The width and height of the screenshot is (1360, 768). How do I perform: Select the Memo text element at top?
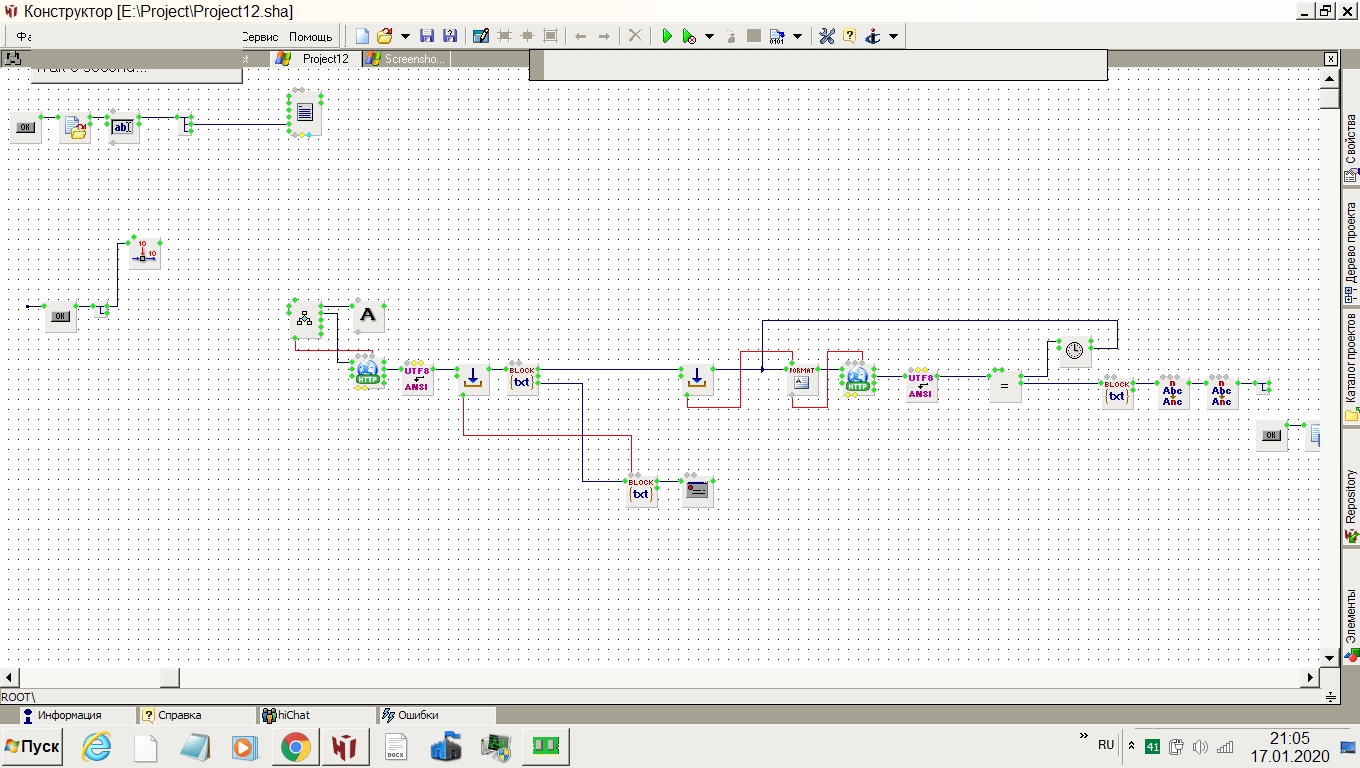305,113
